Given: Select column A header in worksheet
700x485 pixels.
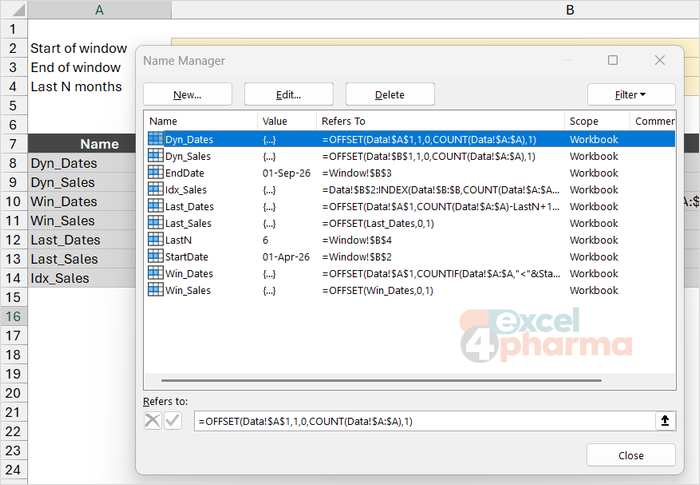Looking at the screenshot, I should click(100, 9).
